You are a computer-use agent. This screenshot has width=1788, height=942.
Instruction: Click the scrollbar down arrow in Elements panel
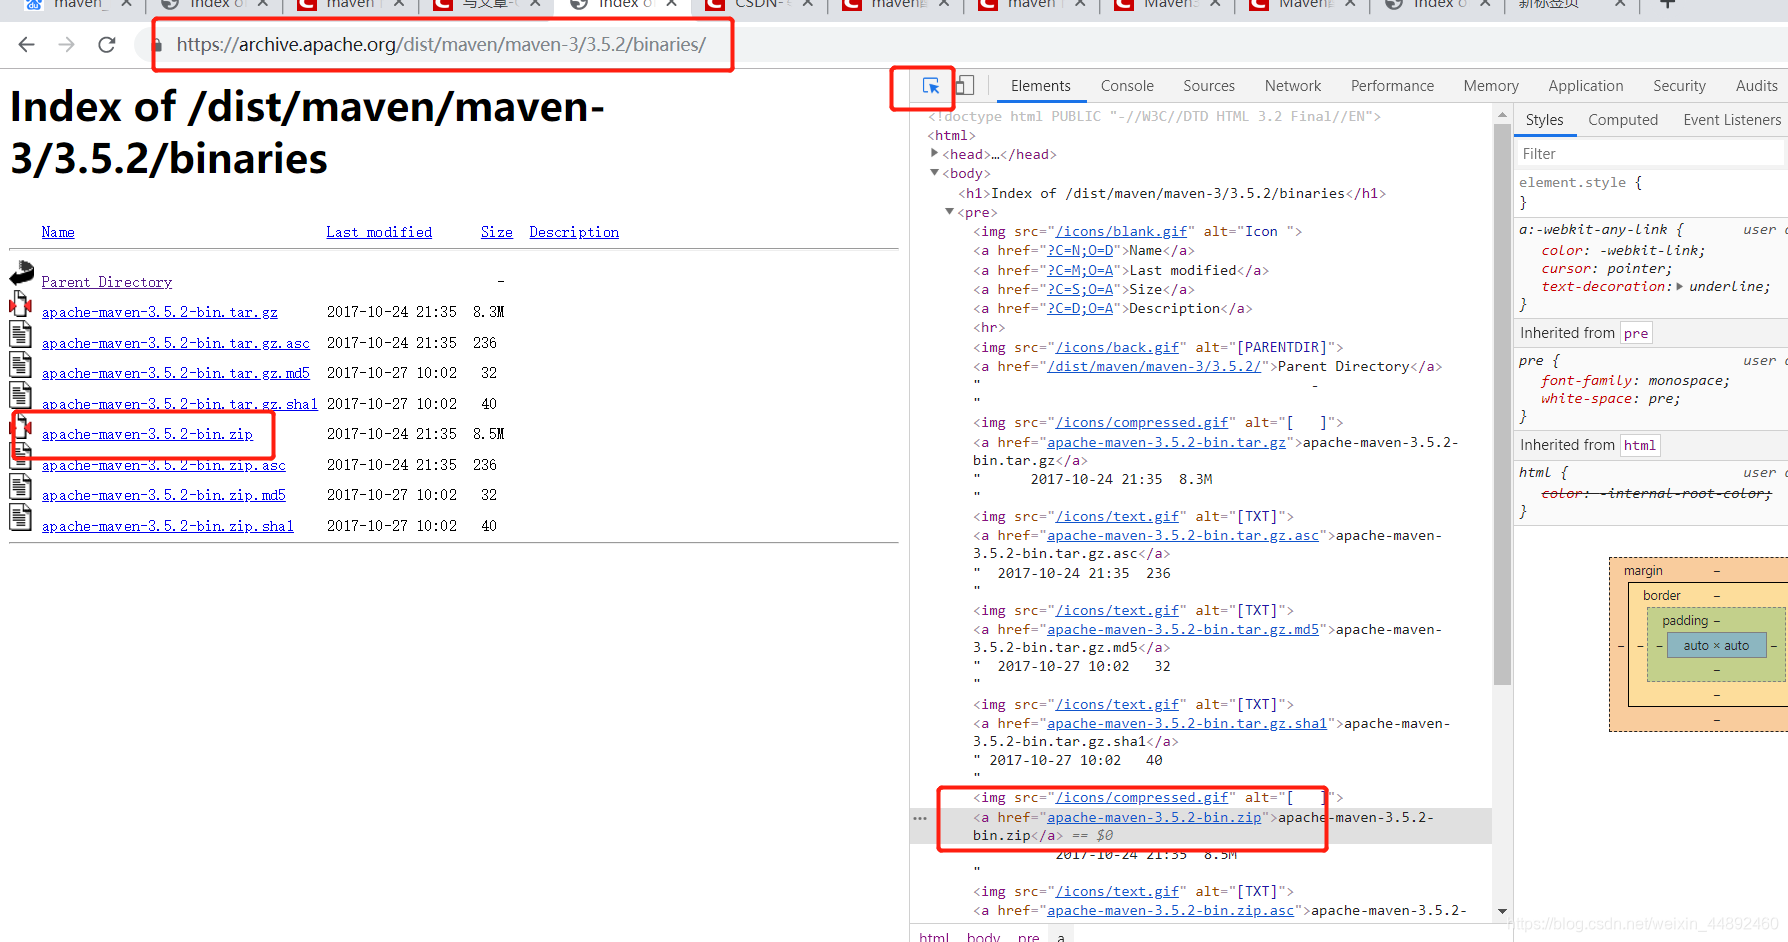(x=1502, y=911)
